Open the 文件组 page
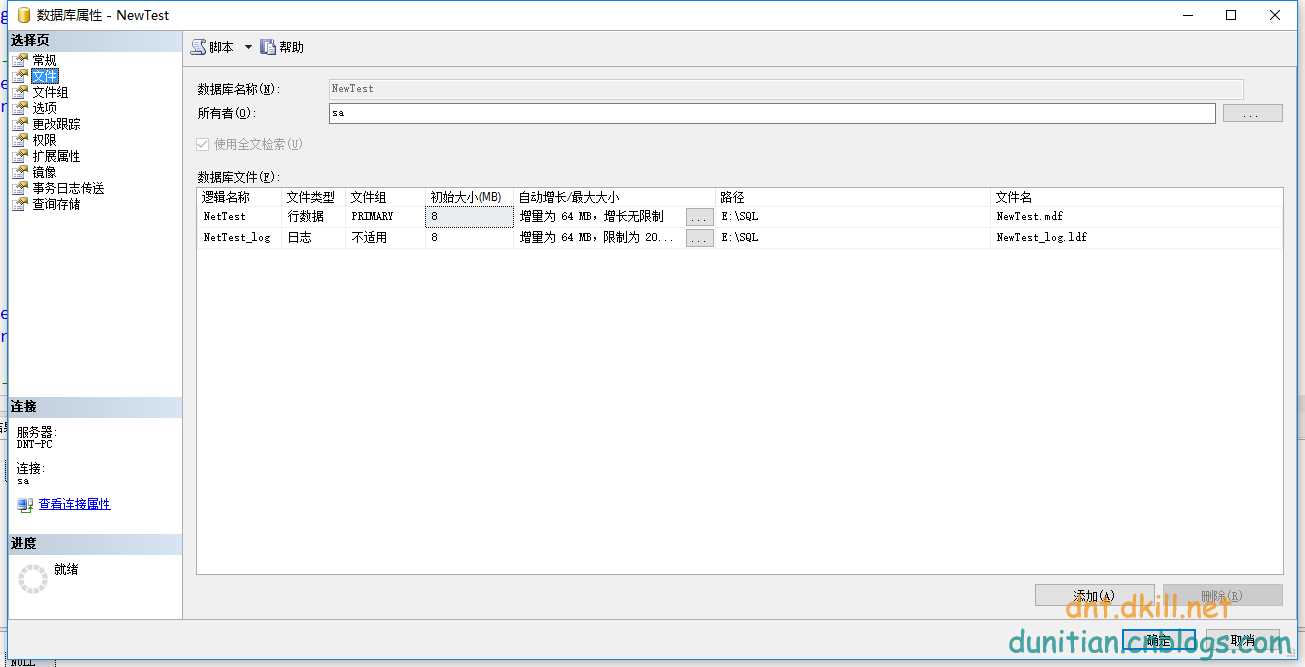 (x=50, y=92)
